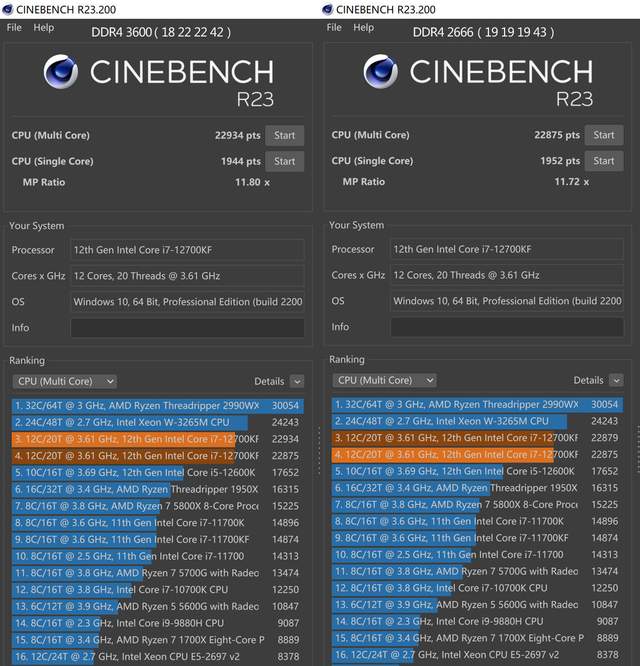Expand the Details arrow in right window
Viewport: 640px width, 666px height.
point(616,380)
